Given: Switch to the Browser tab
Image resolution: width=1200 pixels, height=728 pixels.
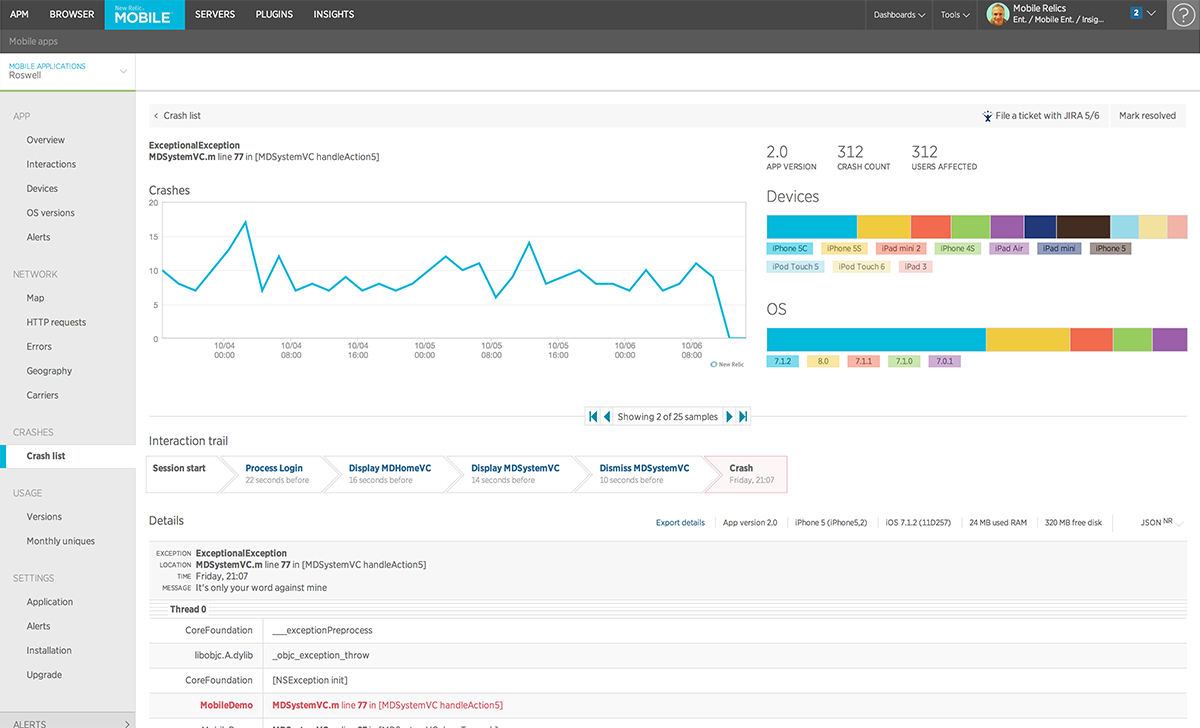Looking at the screenshot, I should [x=72, y=14].
